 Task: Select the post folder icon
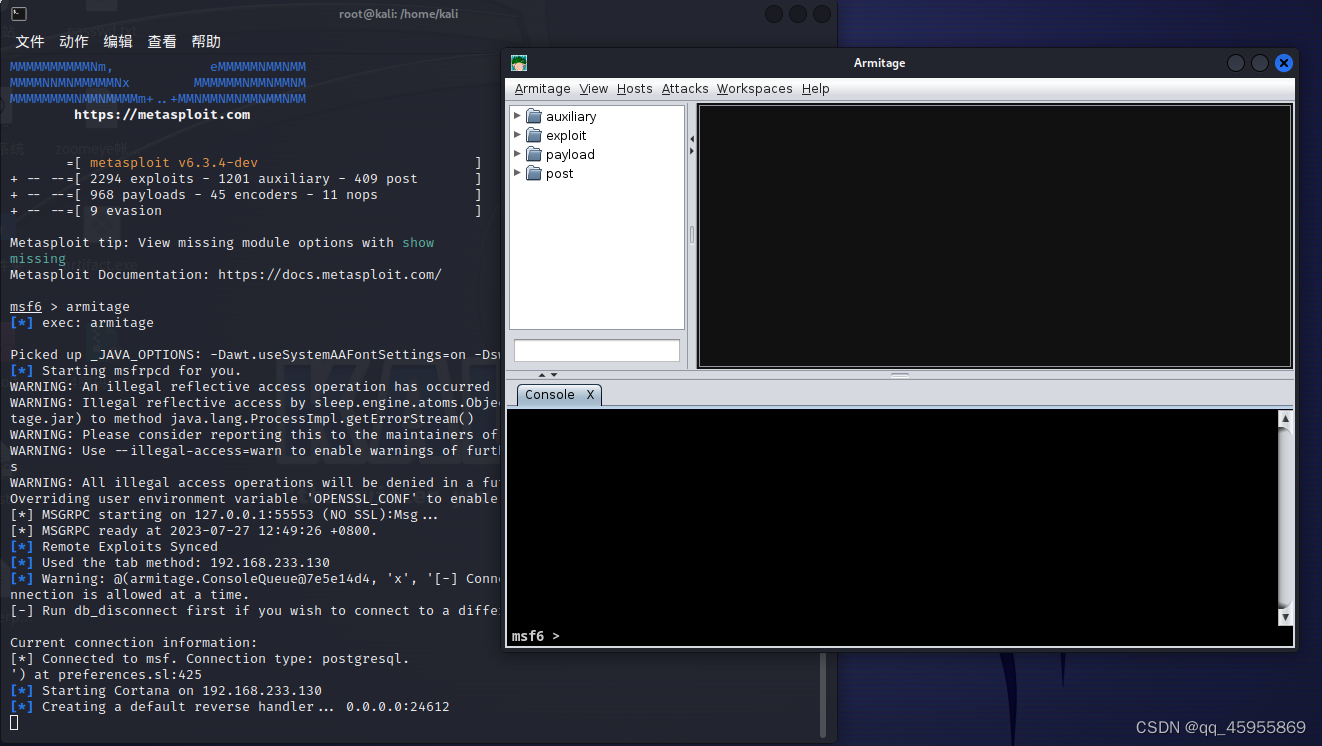533,173
